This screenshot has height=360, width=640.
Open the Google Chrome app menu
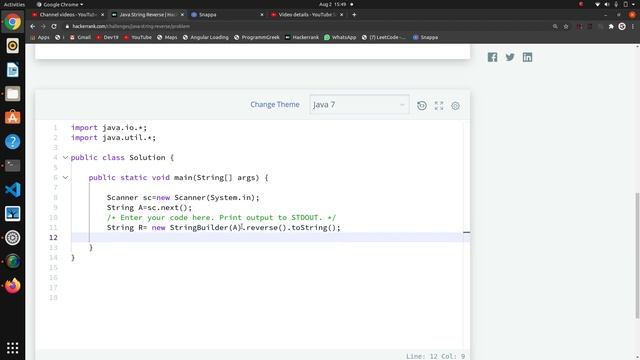coord(60,4)
